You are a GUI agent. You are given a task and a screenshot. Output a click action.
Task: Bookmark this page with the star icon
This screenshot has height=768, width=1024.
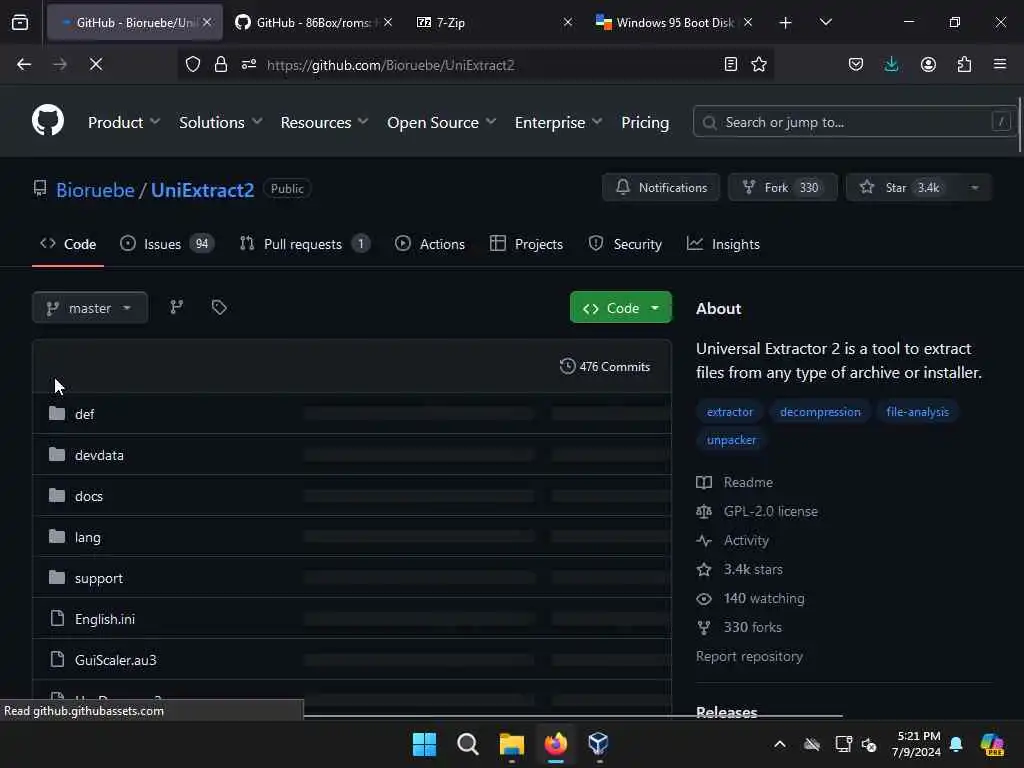759,64
